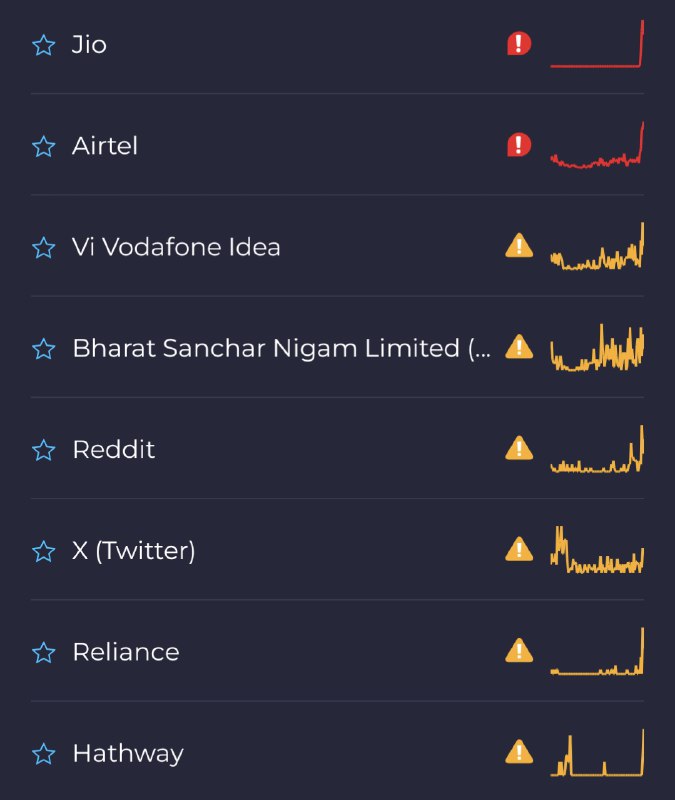The height and width of the screenshot is (800, 675).
Task: Open the Reliance service name link
Action: tap(126, 652)
